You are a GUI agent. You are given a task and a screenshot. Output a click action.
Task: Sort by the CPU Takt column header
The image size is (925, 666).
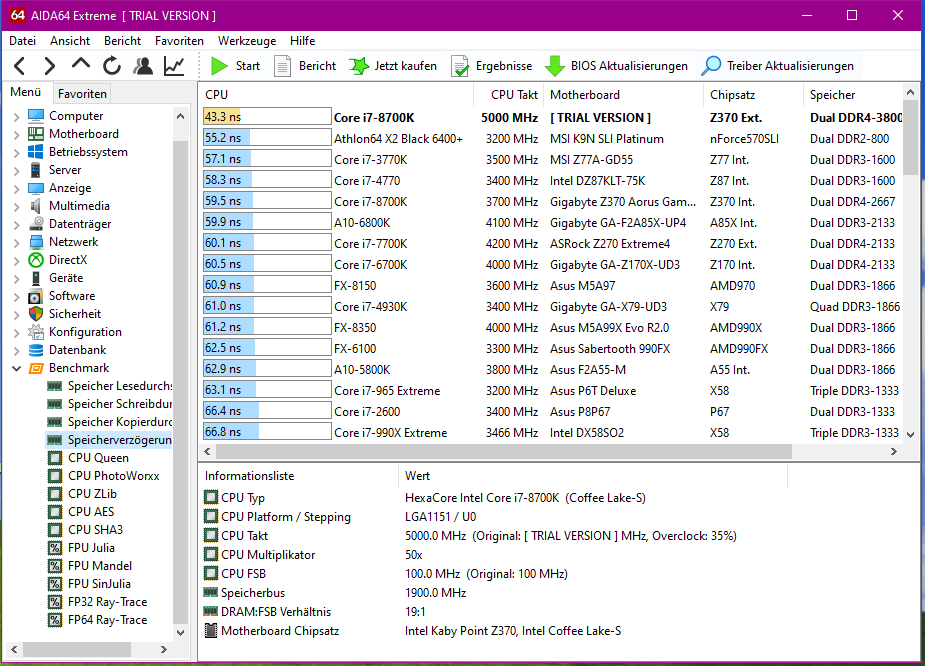(x=509, y=94)
